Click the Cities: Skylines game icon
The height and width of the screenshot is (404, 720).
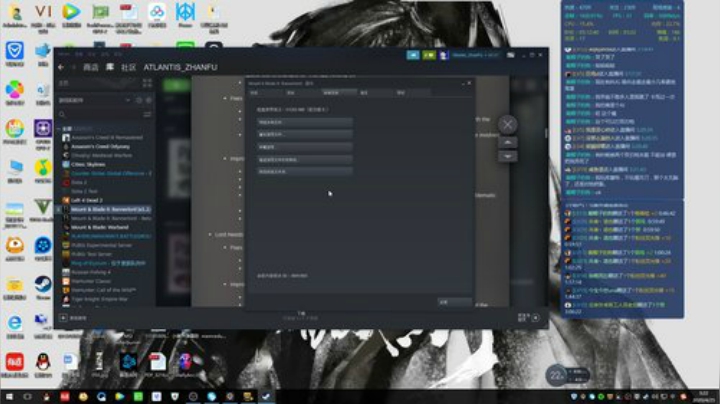66,164
